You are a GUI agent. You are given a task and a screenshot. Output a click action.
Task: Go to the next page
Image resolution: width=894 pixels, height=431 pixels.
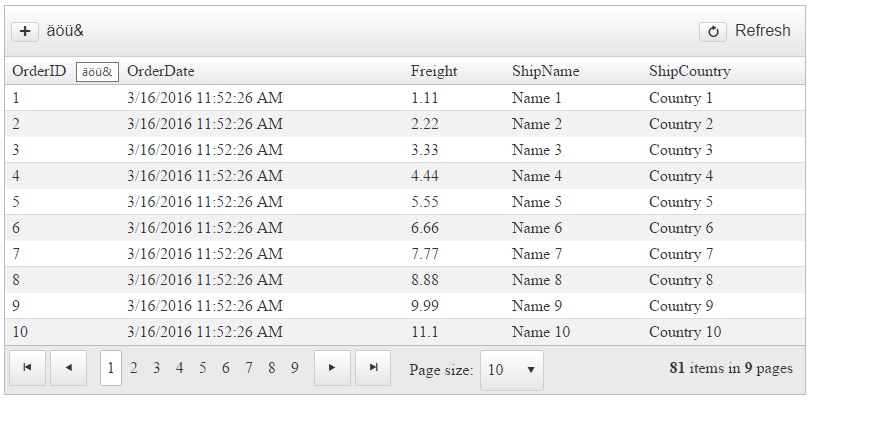point(332,368)
